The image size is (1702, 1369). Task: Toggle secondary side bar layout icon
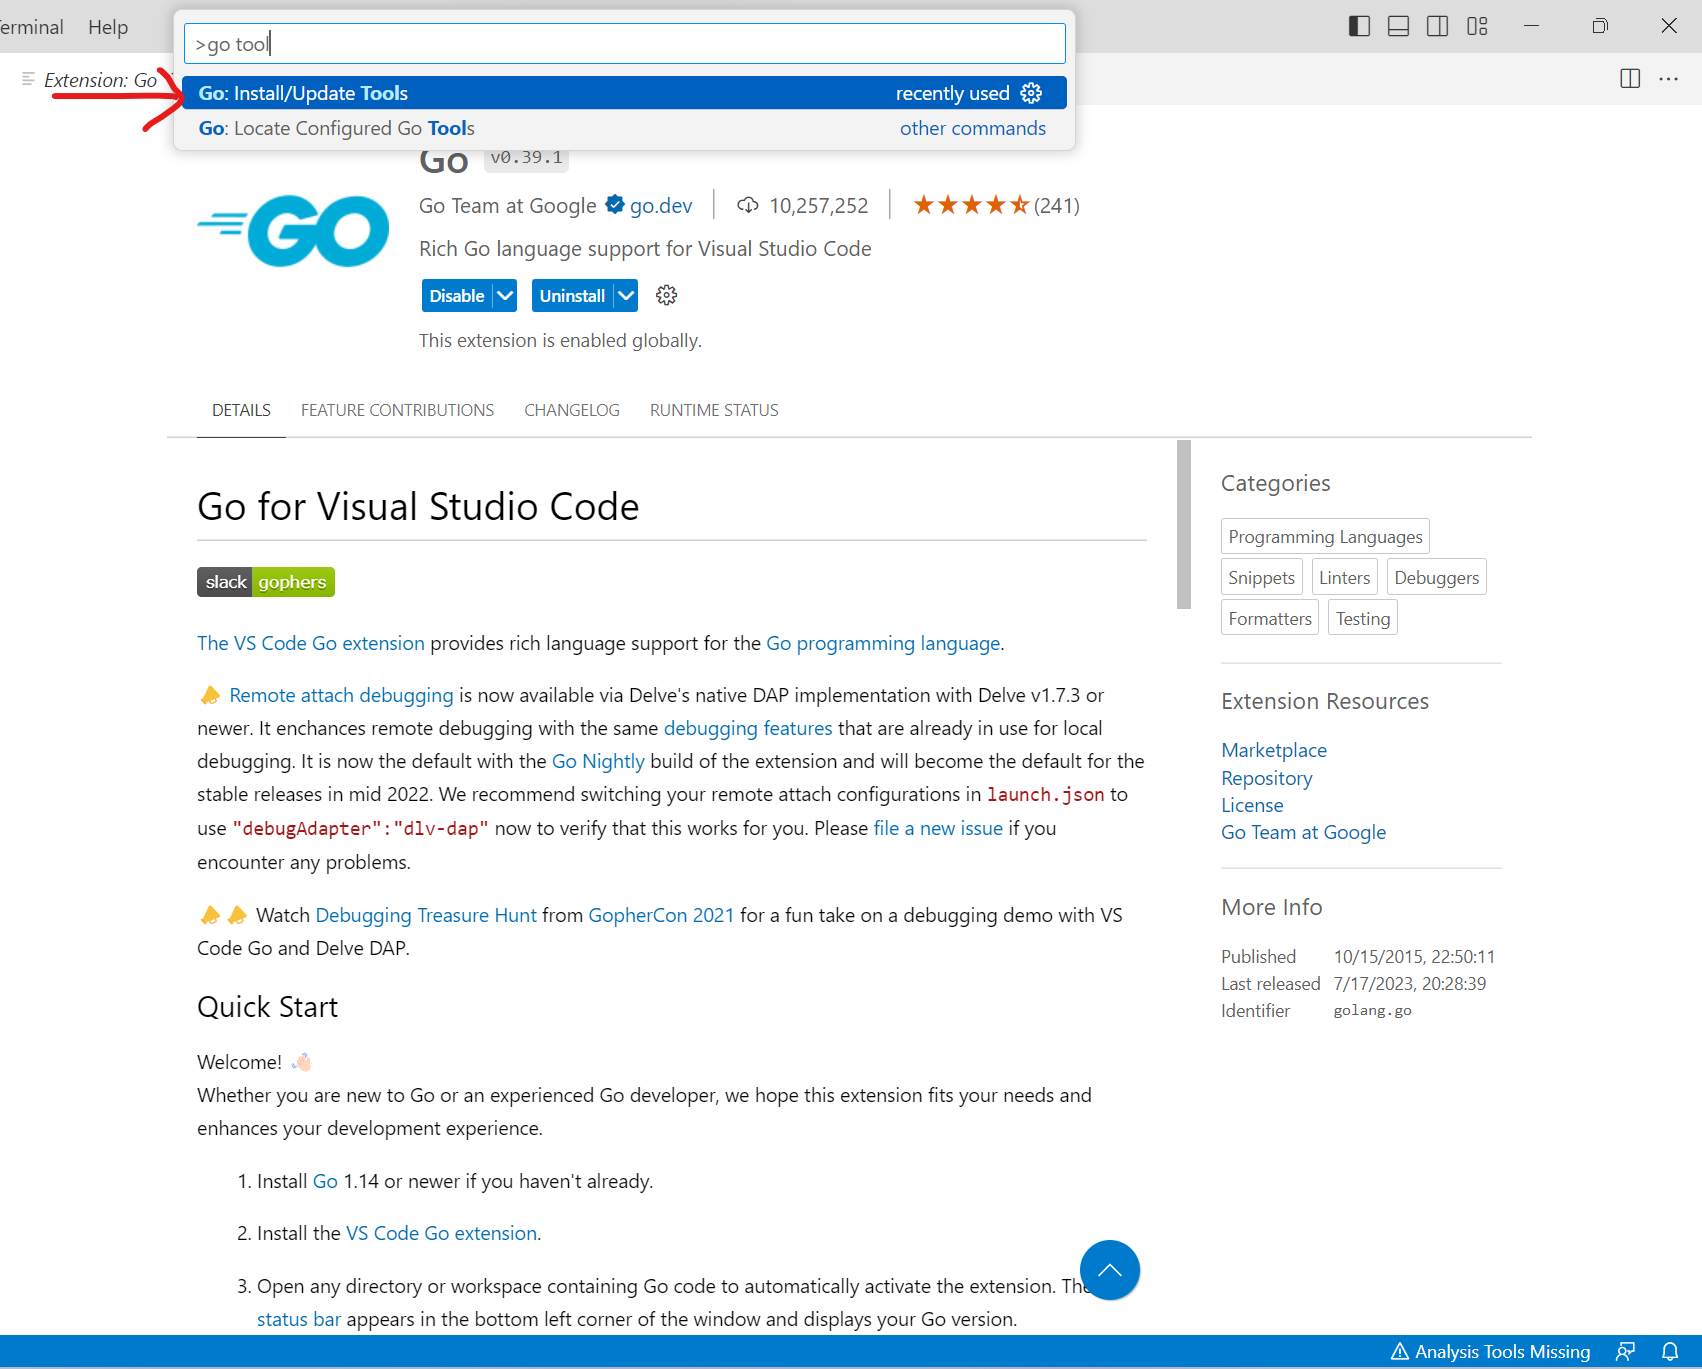tap(1437, 26)
